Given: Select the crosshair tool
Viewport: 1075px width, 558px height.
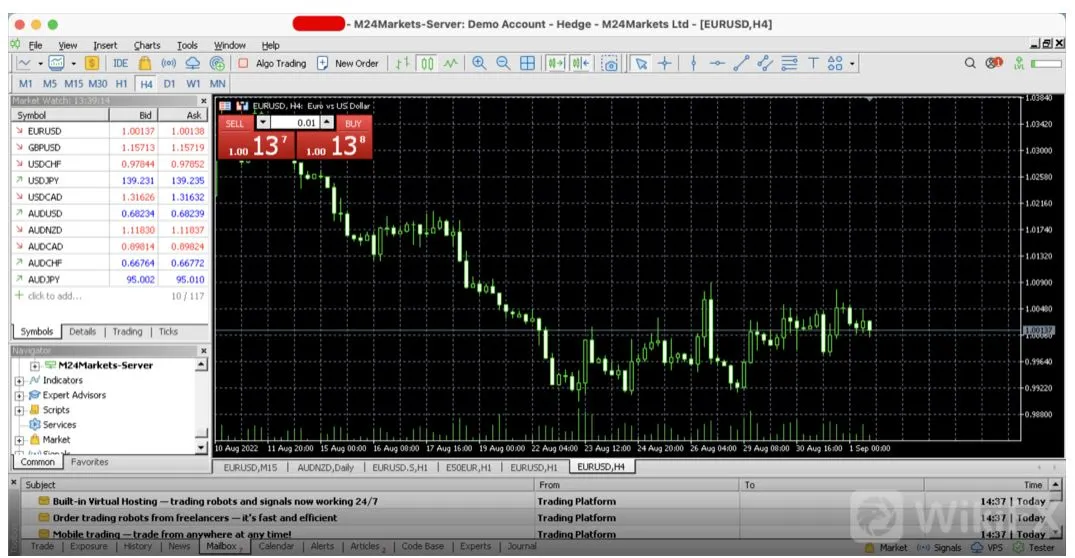Looking at the screenshot, I should [x=664, y=63].
